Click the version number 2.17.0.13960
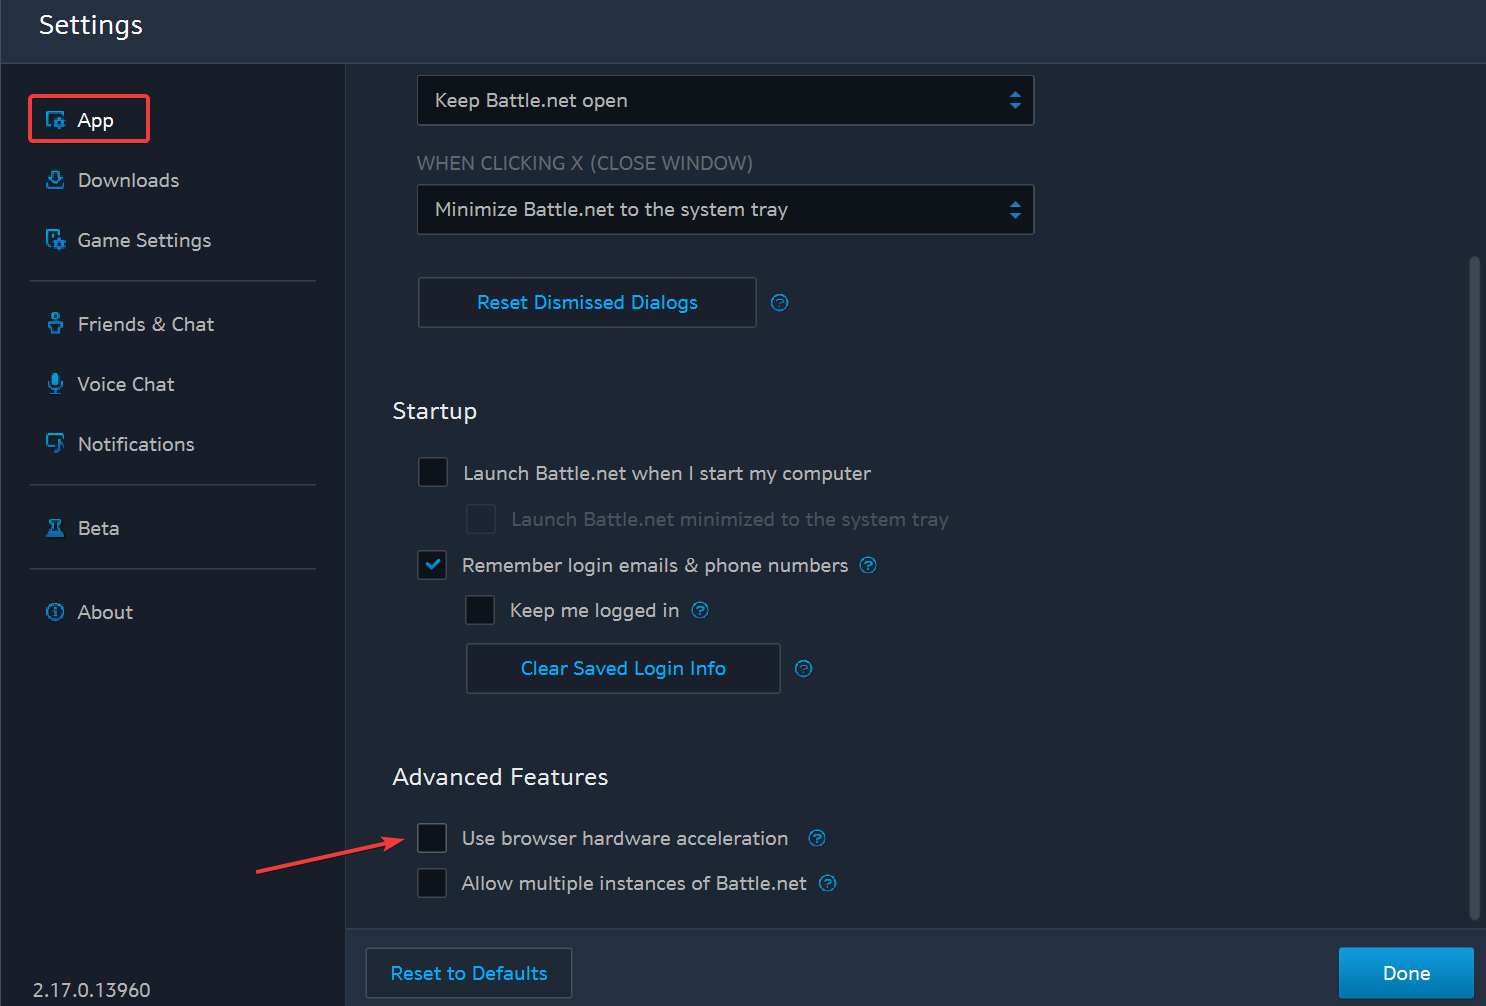 click(92, 990)
